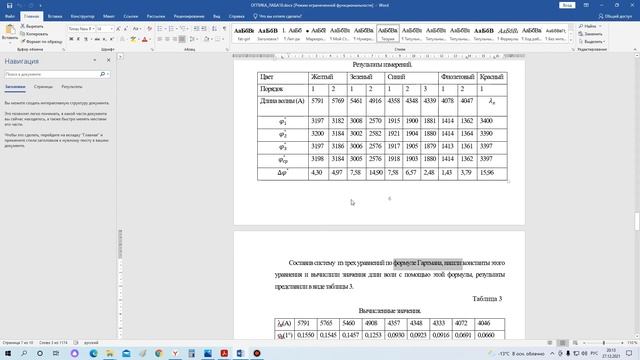Adjust the zoom slider in status bar
The height and width of the screenshot is (360, 640).
point(603,343)
